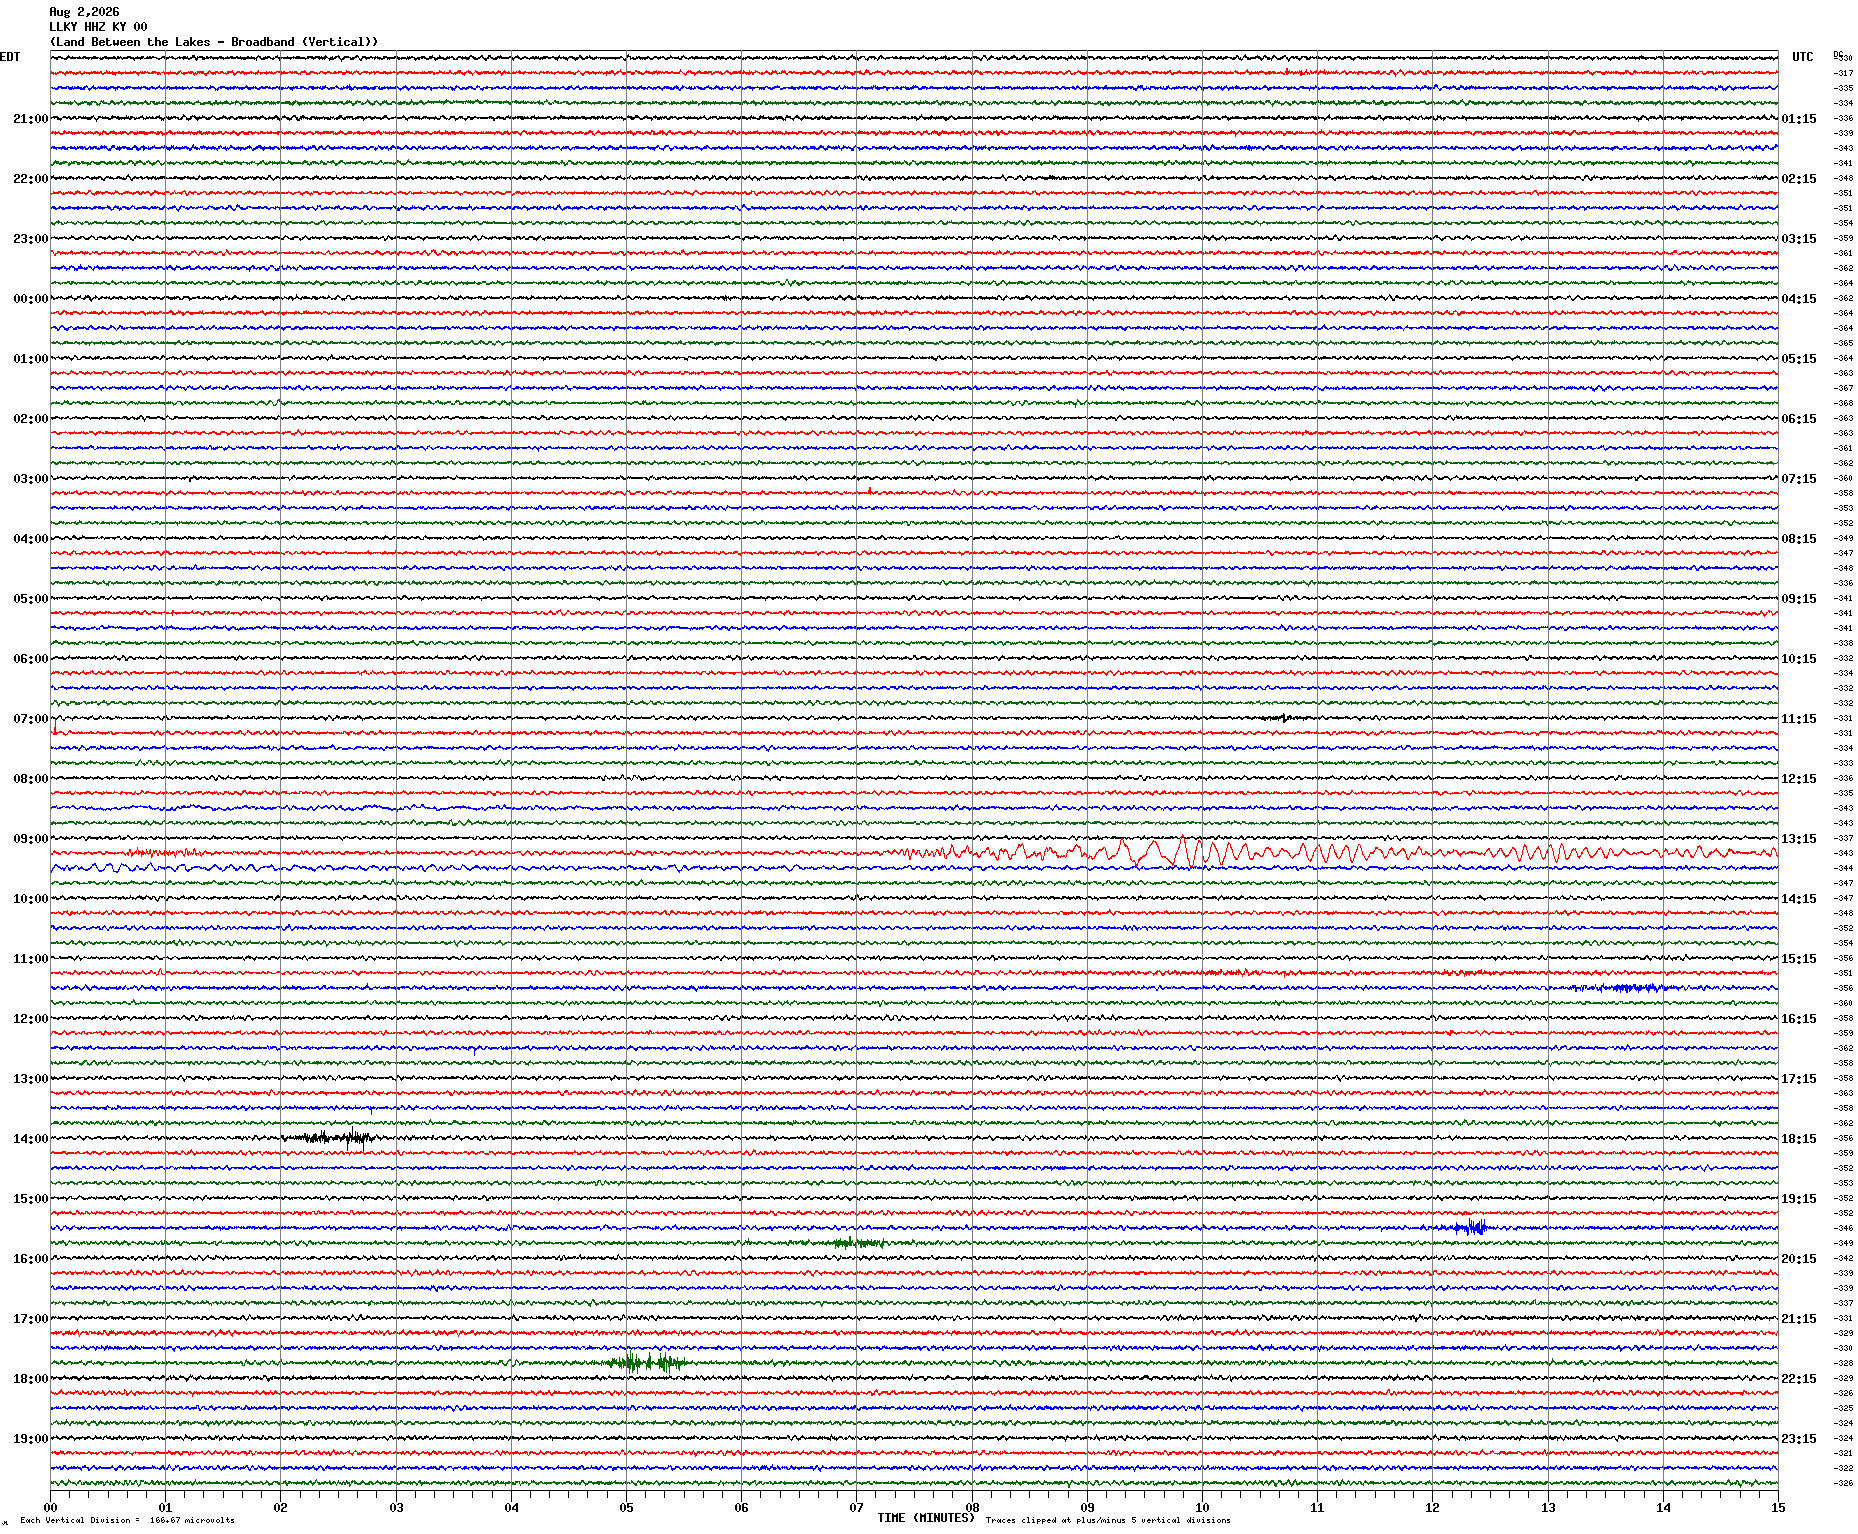Click the "18:15" UTC time label
Viewport: 1858px width, 1534px height.
tap(1799, 1139)
